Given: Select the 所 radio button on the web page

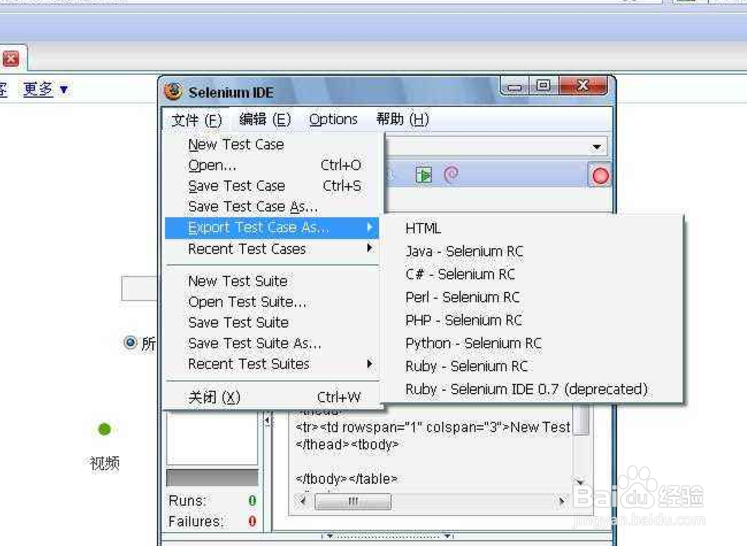Looking at the screenshot, I should pyautogui.click(x=130, y=342).
